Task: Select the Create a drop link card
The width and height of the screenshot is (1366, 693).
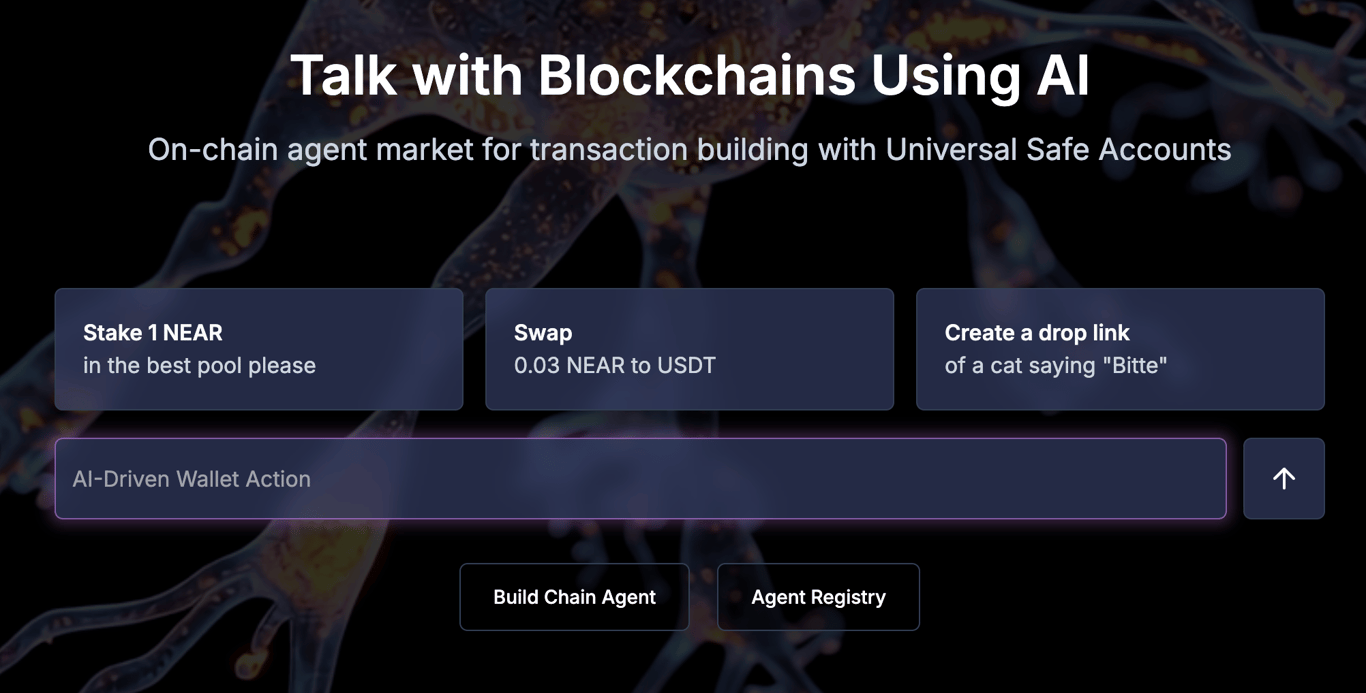Action: pos(1120,349)
